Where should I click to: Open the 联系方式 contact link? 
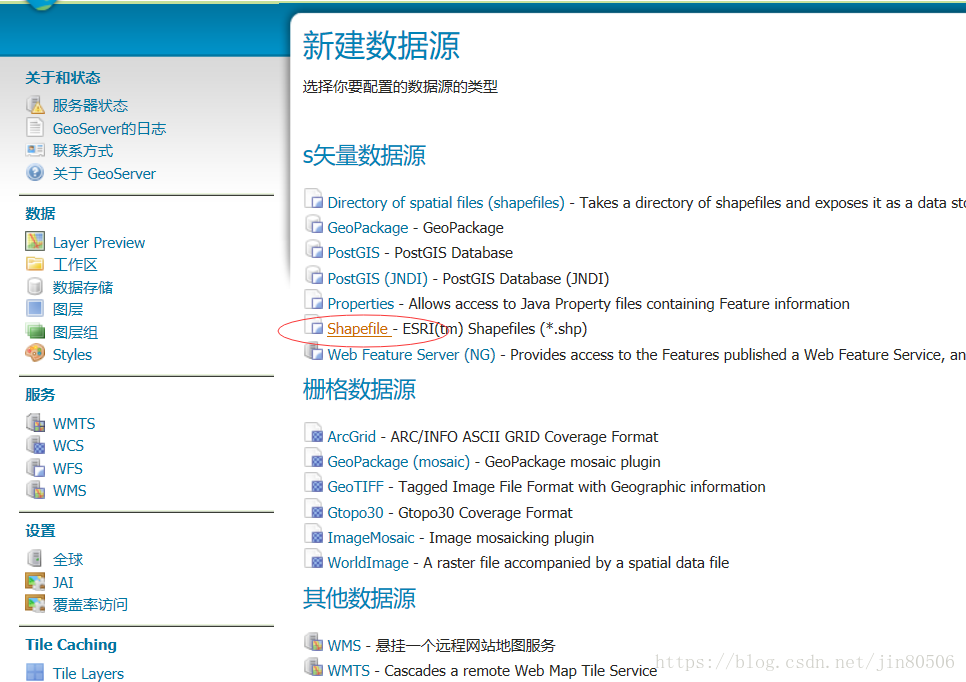[83, 150]
